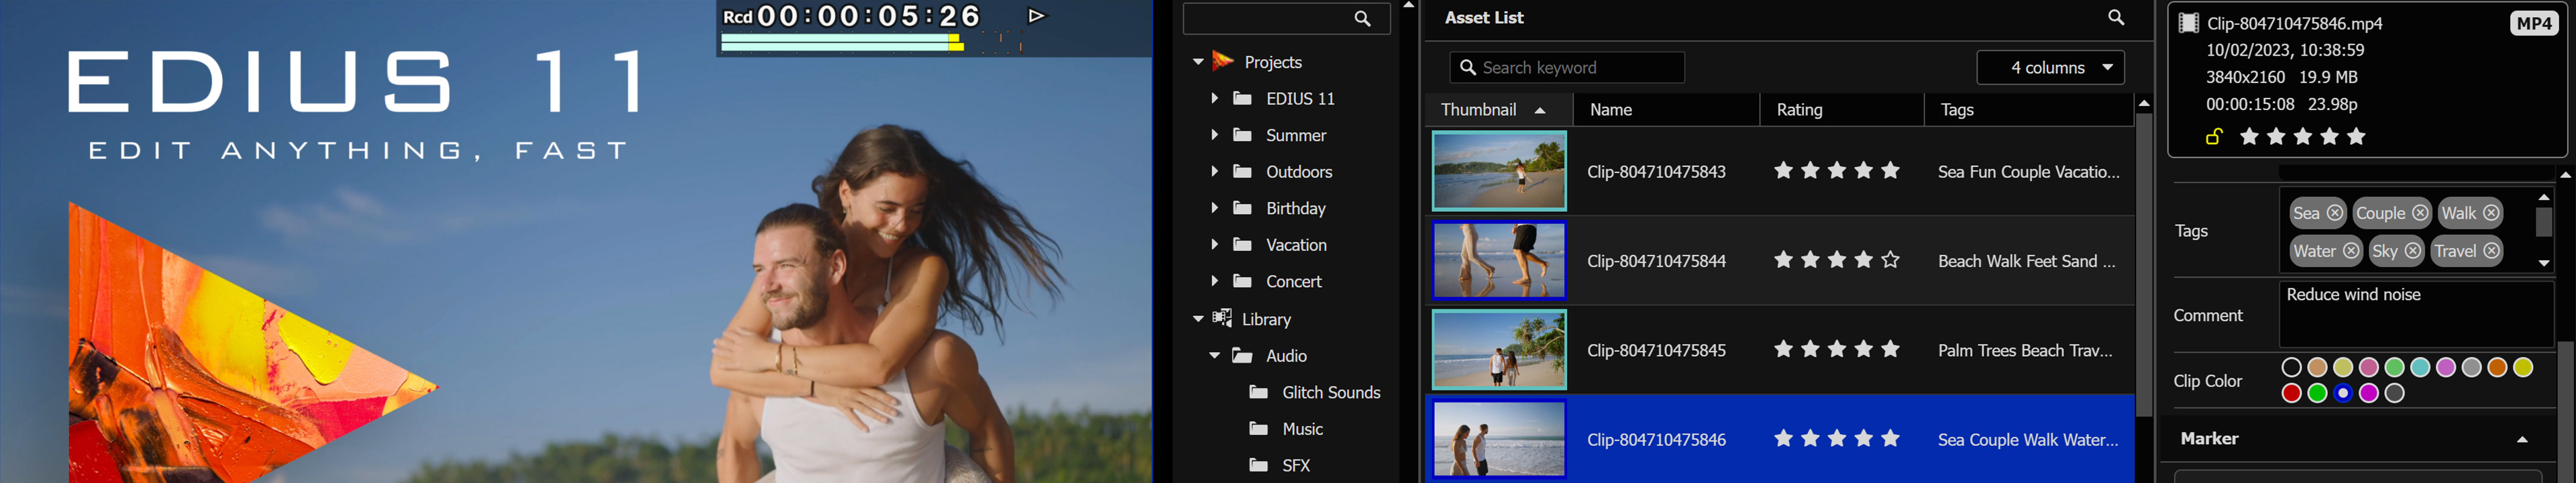Collapse the Marker section
This screenshot has height=483, width=2576.
(2522, 439)
